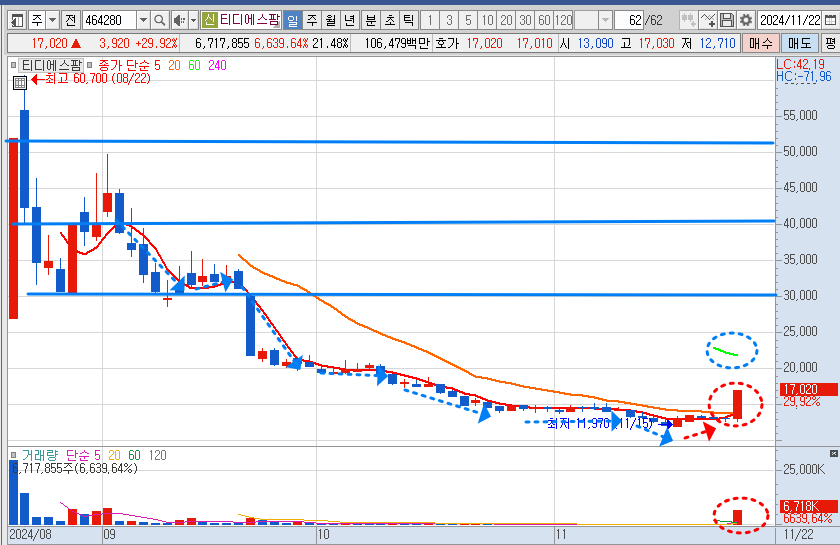This screenshot has width=840, height=545.
Task: Click the high price 17,030
Action: tap(656, 43)
